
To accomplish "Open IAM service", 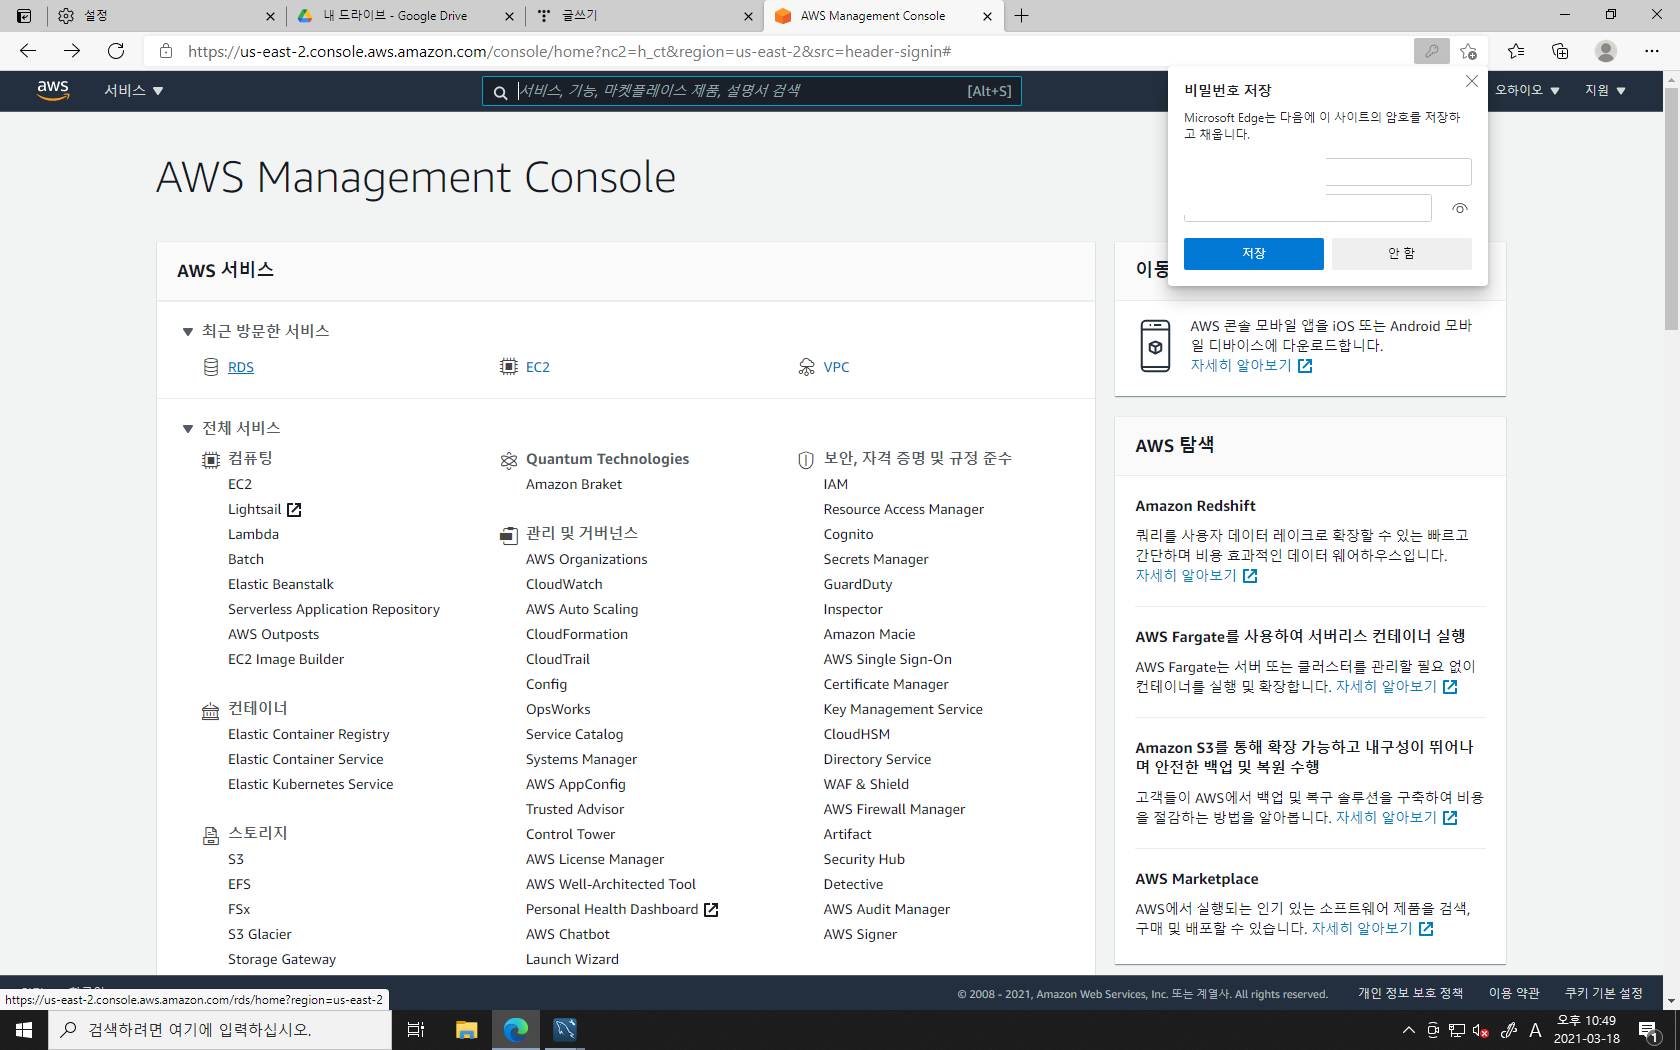I will 836,484.
